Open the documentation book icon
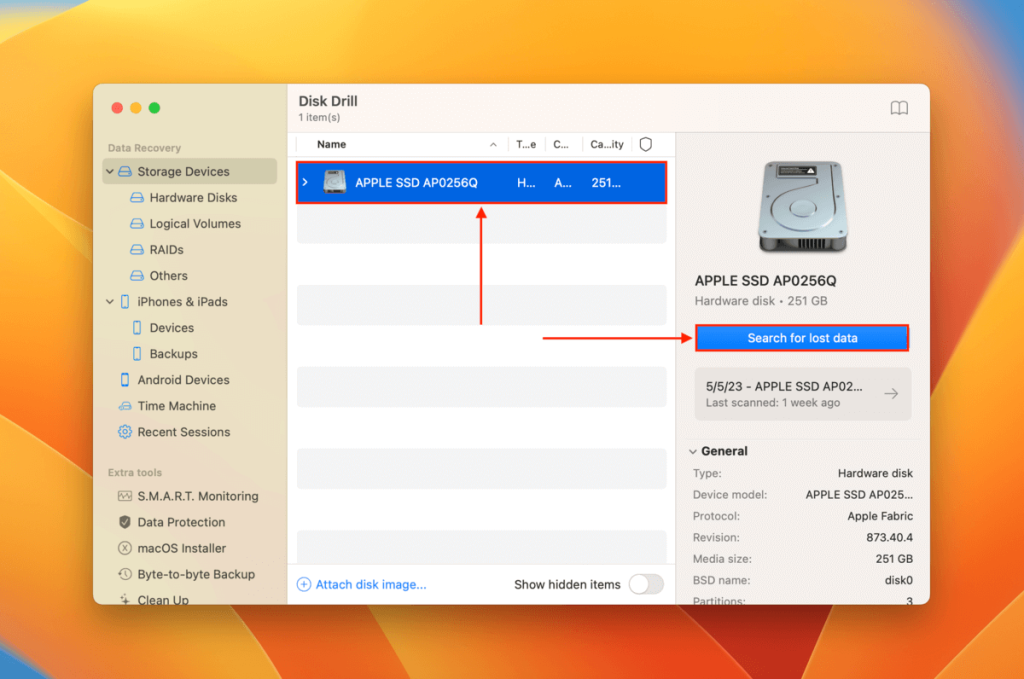1024x679 pixels. [899, 107]
